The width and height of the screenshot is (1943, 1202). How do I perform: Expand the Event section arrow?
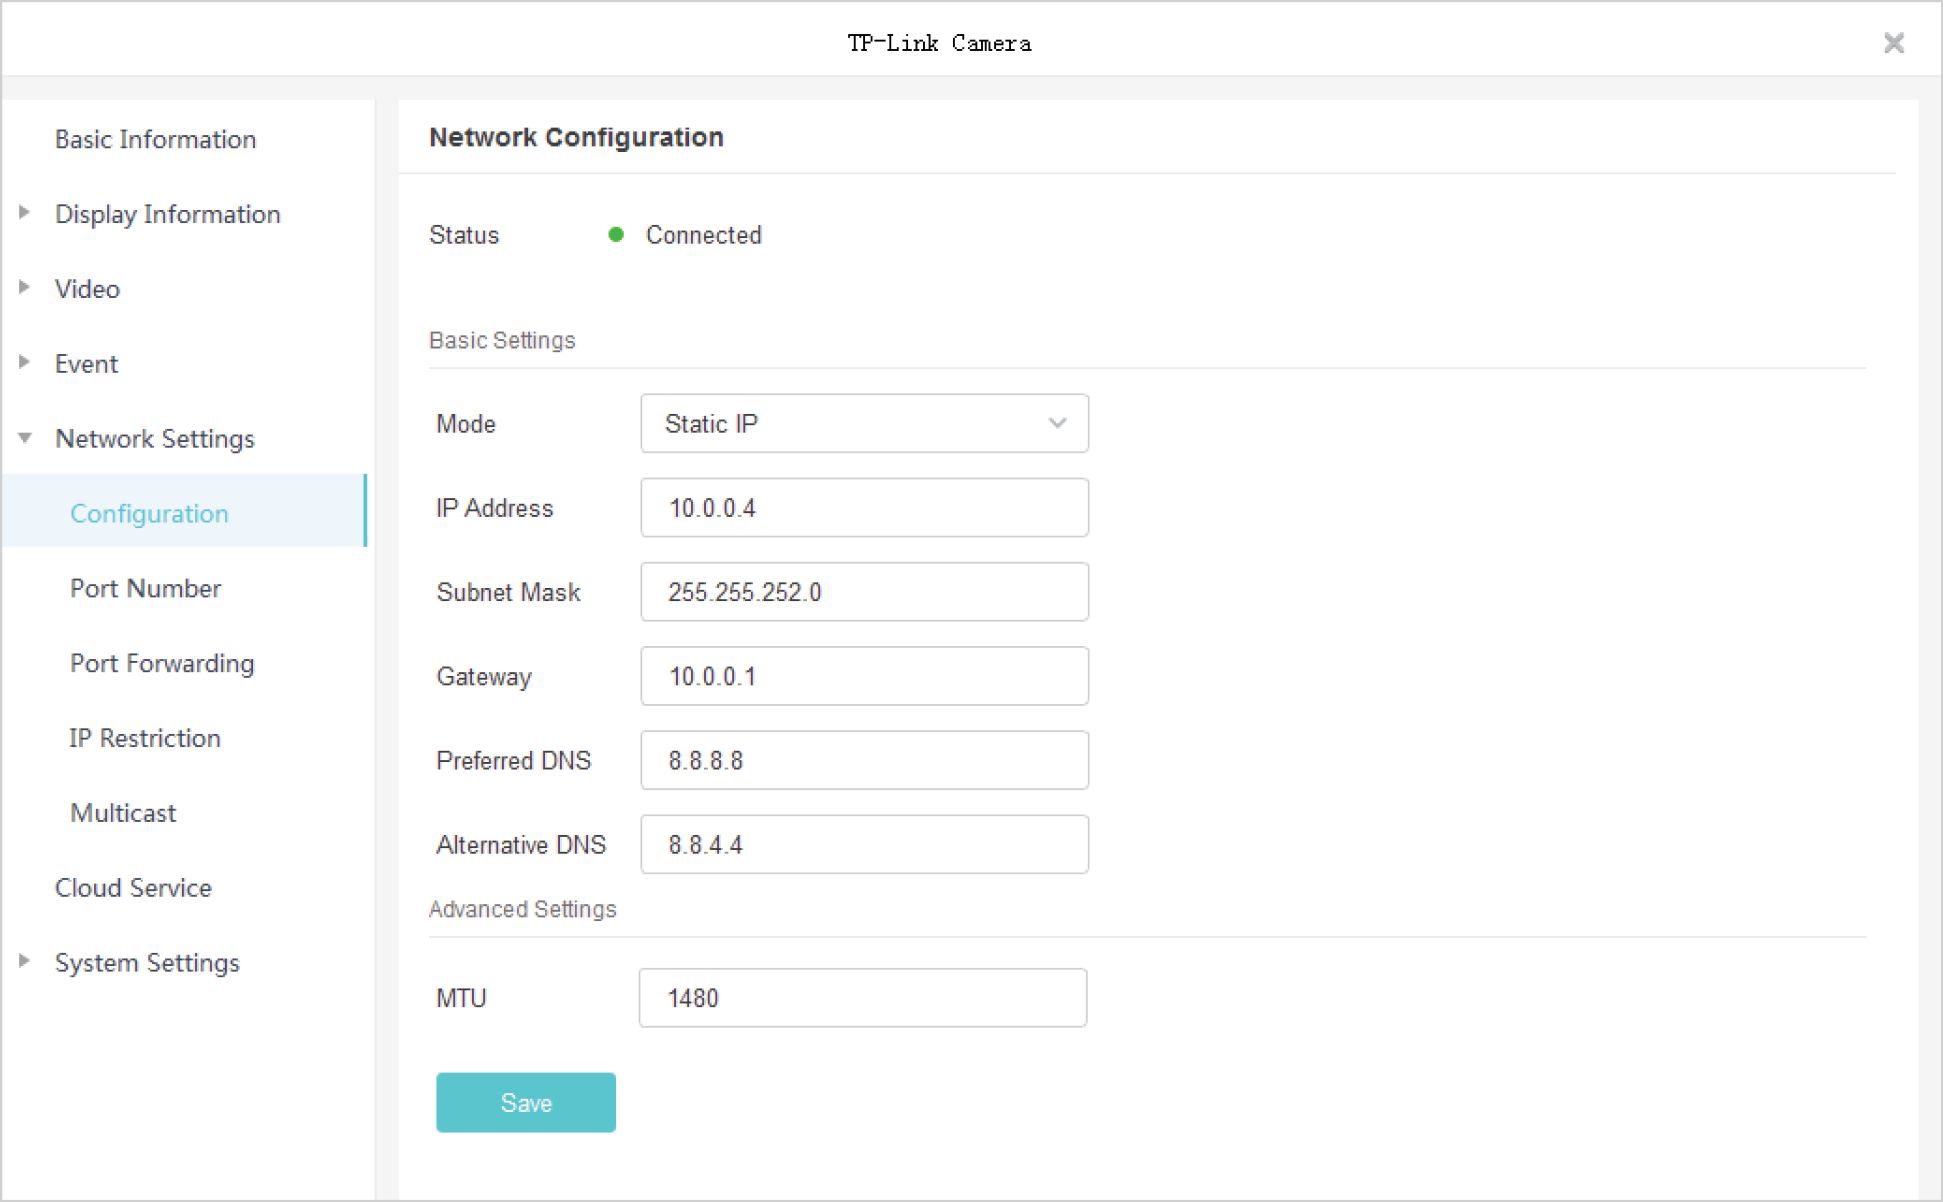click(24, 362)
